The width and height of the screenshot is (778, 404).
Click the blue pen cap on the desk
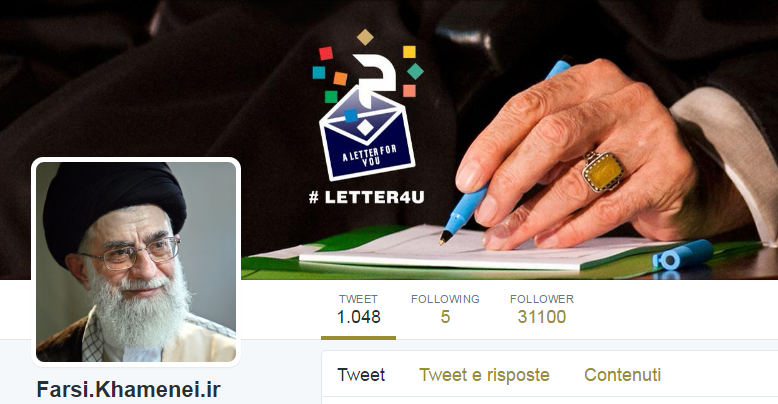click(x=682, y=255)
